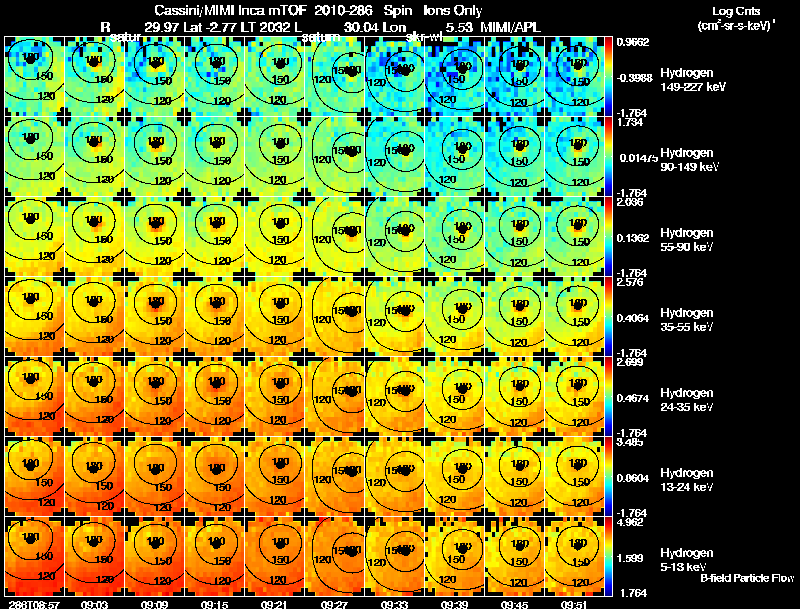This screenshot has height=609, width=800.
Task: Click the 09:15 time label
Action: point(214,604)
